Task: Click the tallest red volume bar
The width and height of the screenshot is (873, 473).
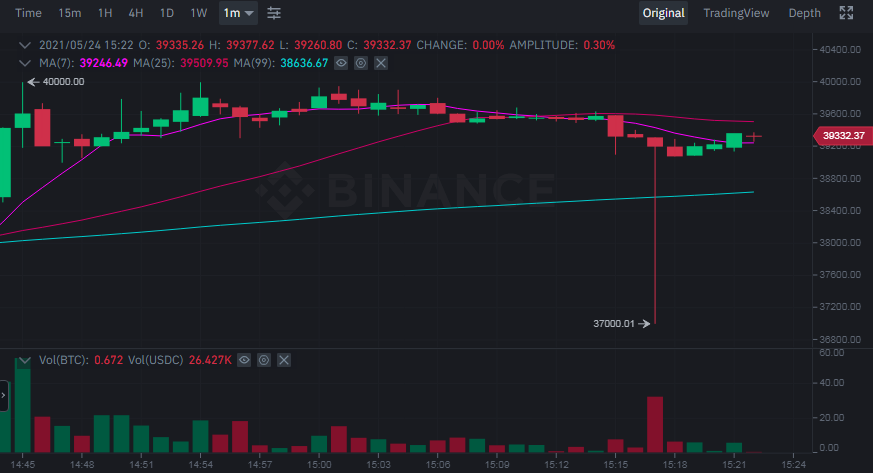Action: click(x=655, y=425)
